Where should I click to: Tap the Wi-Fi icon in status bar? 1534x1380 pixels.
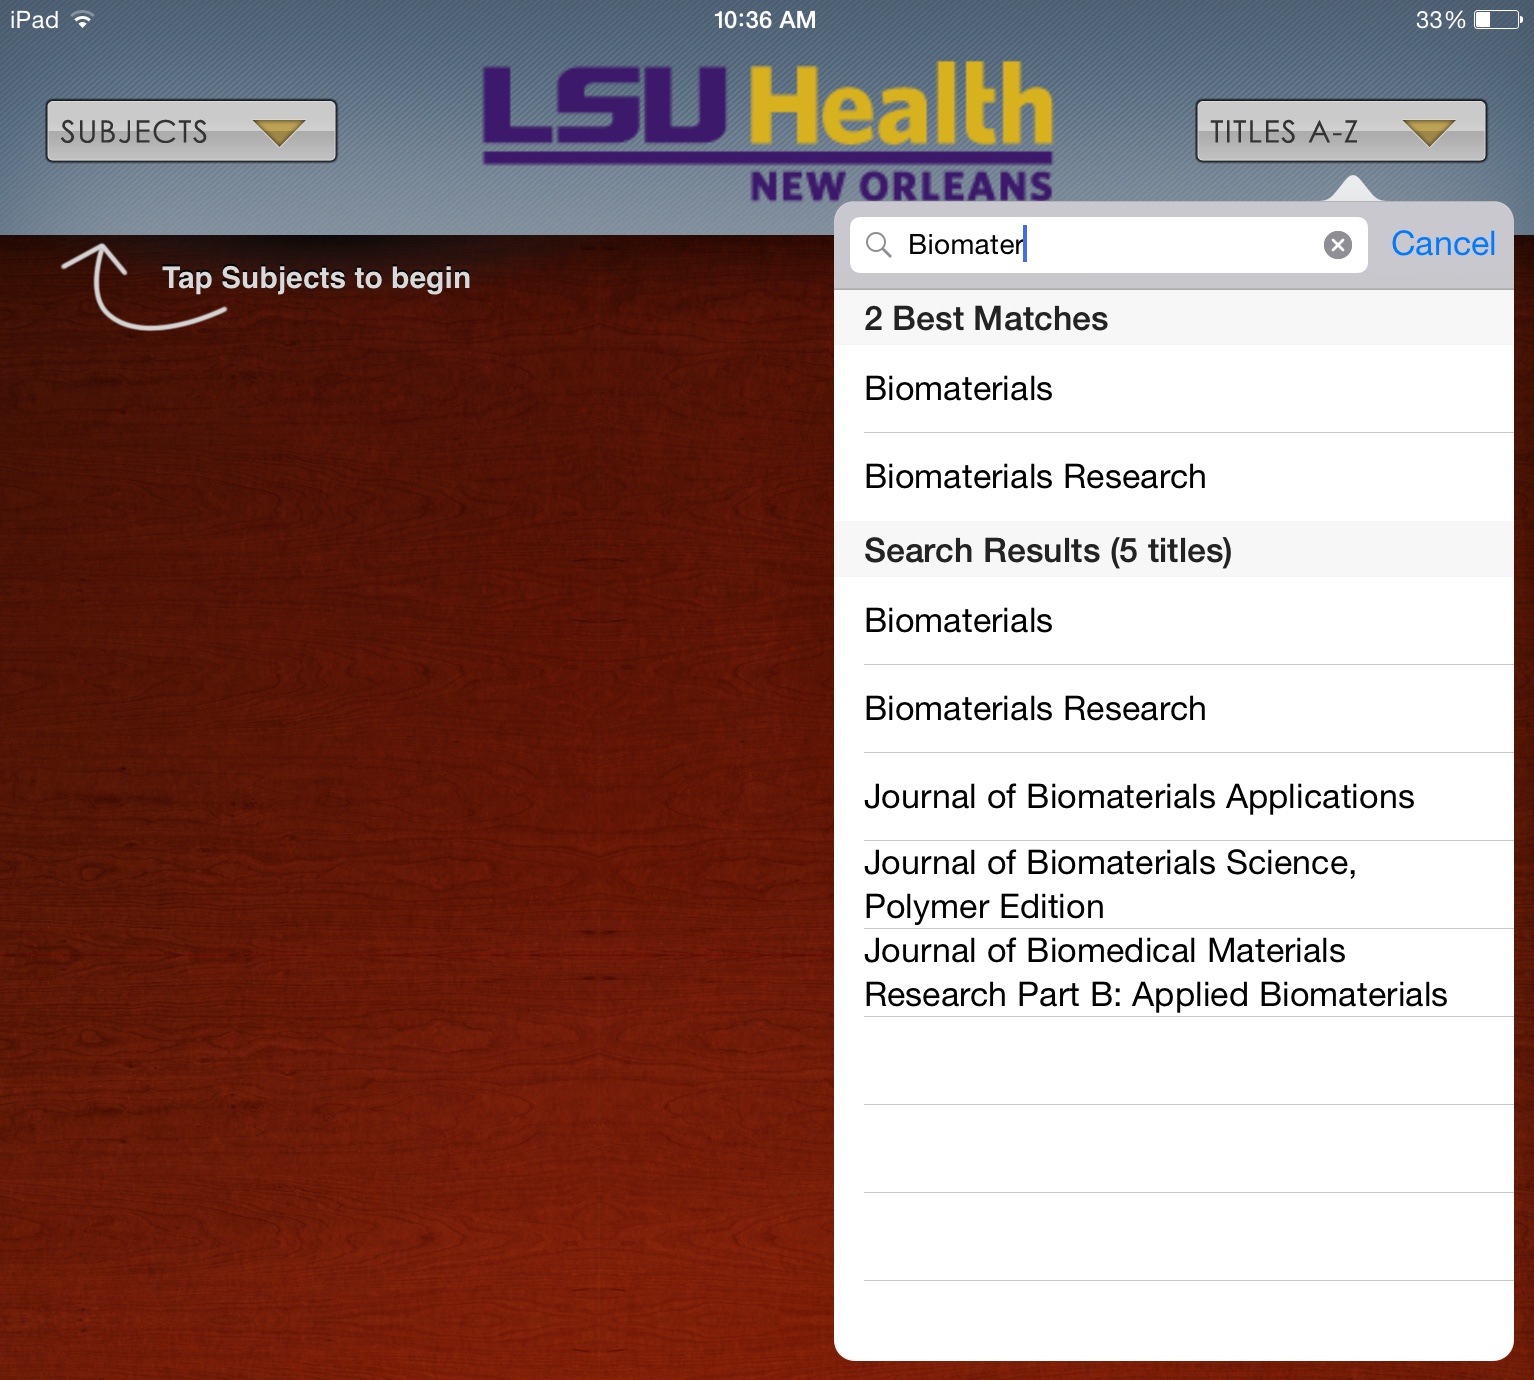pyautogui.click(x=83, y=20)
